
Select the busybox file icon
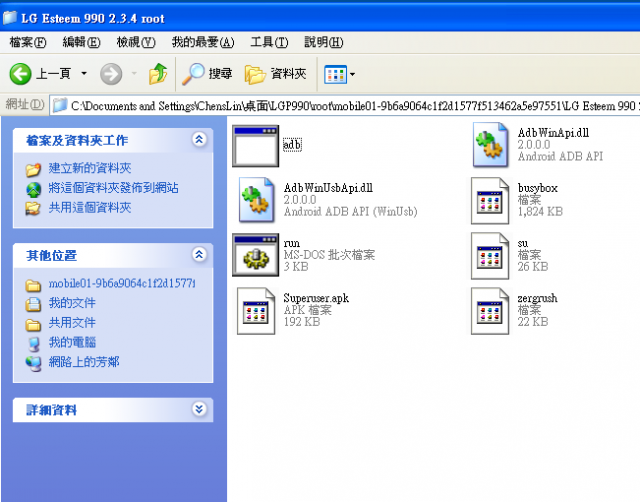click(490, 200)
